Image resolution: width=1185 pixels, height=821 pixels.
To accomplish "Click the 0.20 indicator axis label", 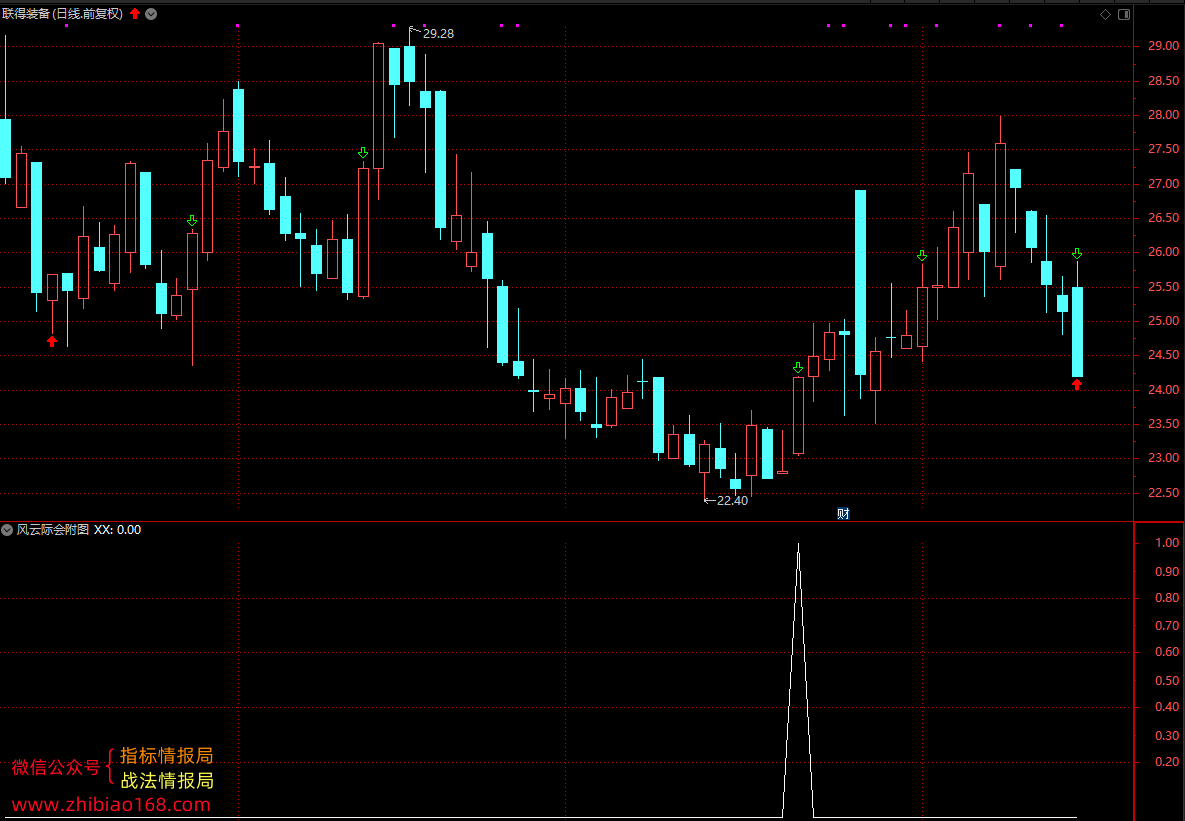I will (1167, 761).
